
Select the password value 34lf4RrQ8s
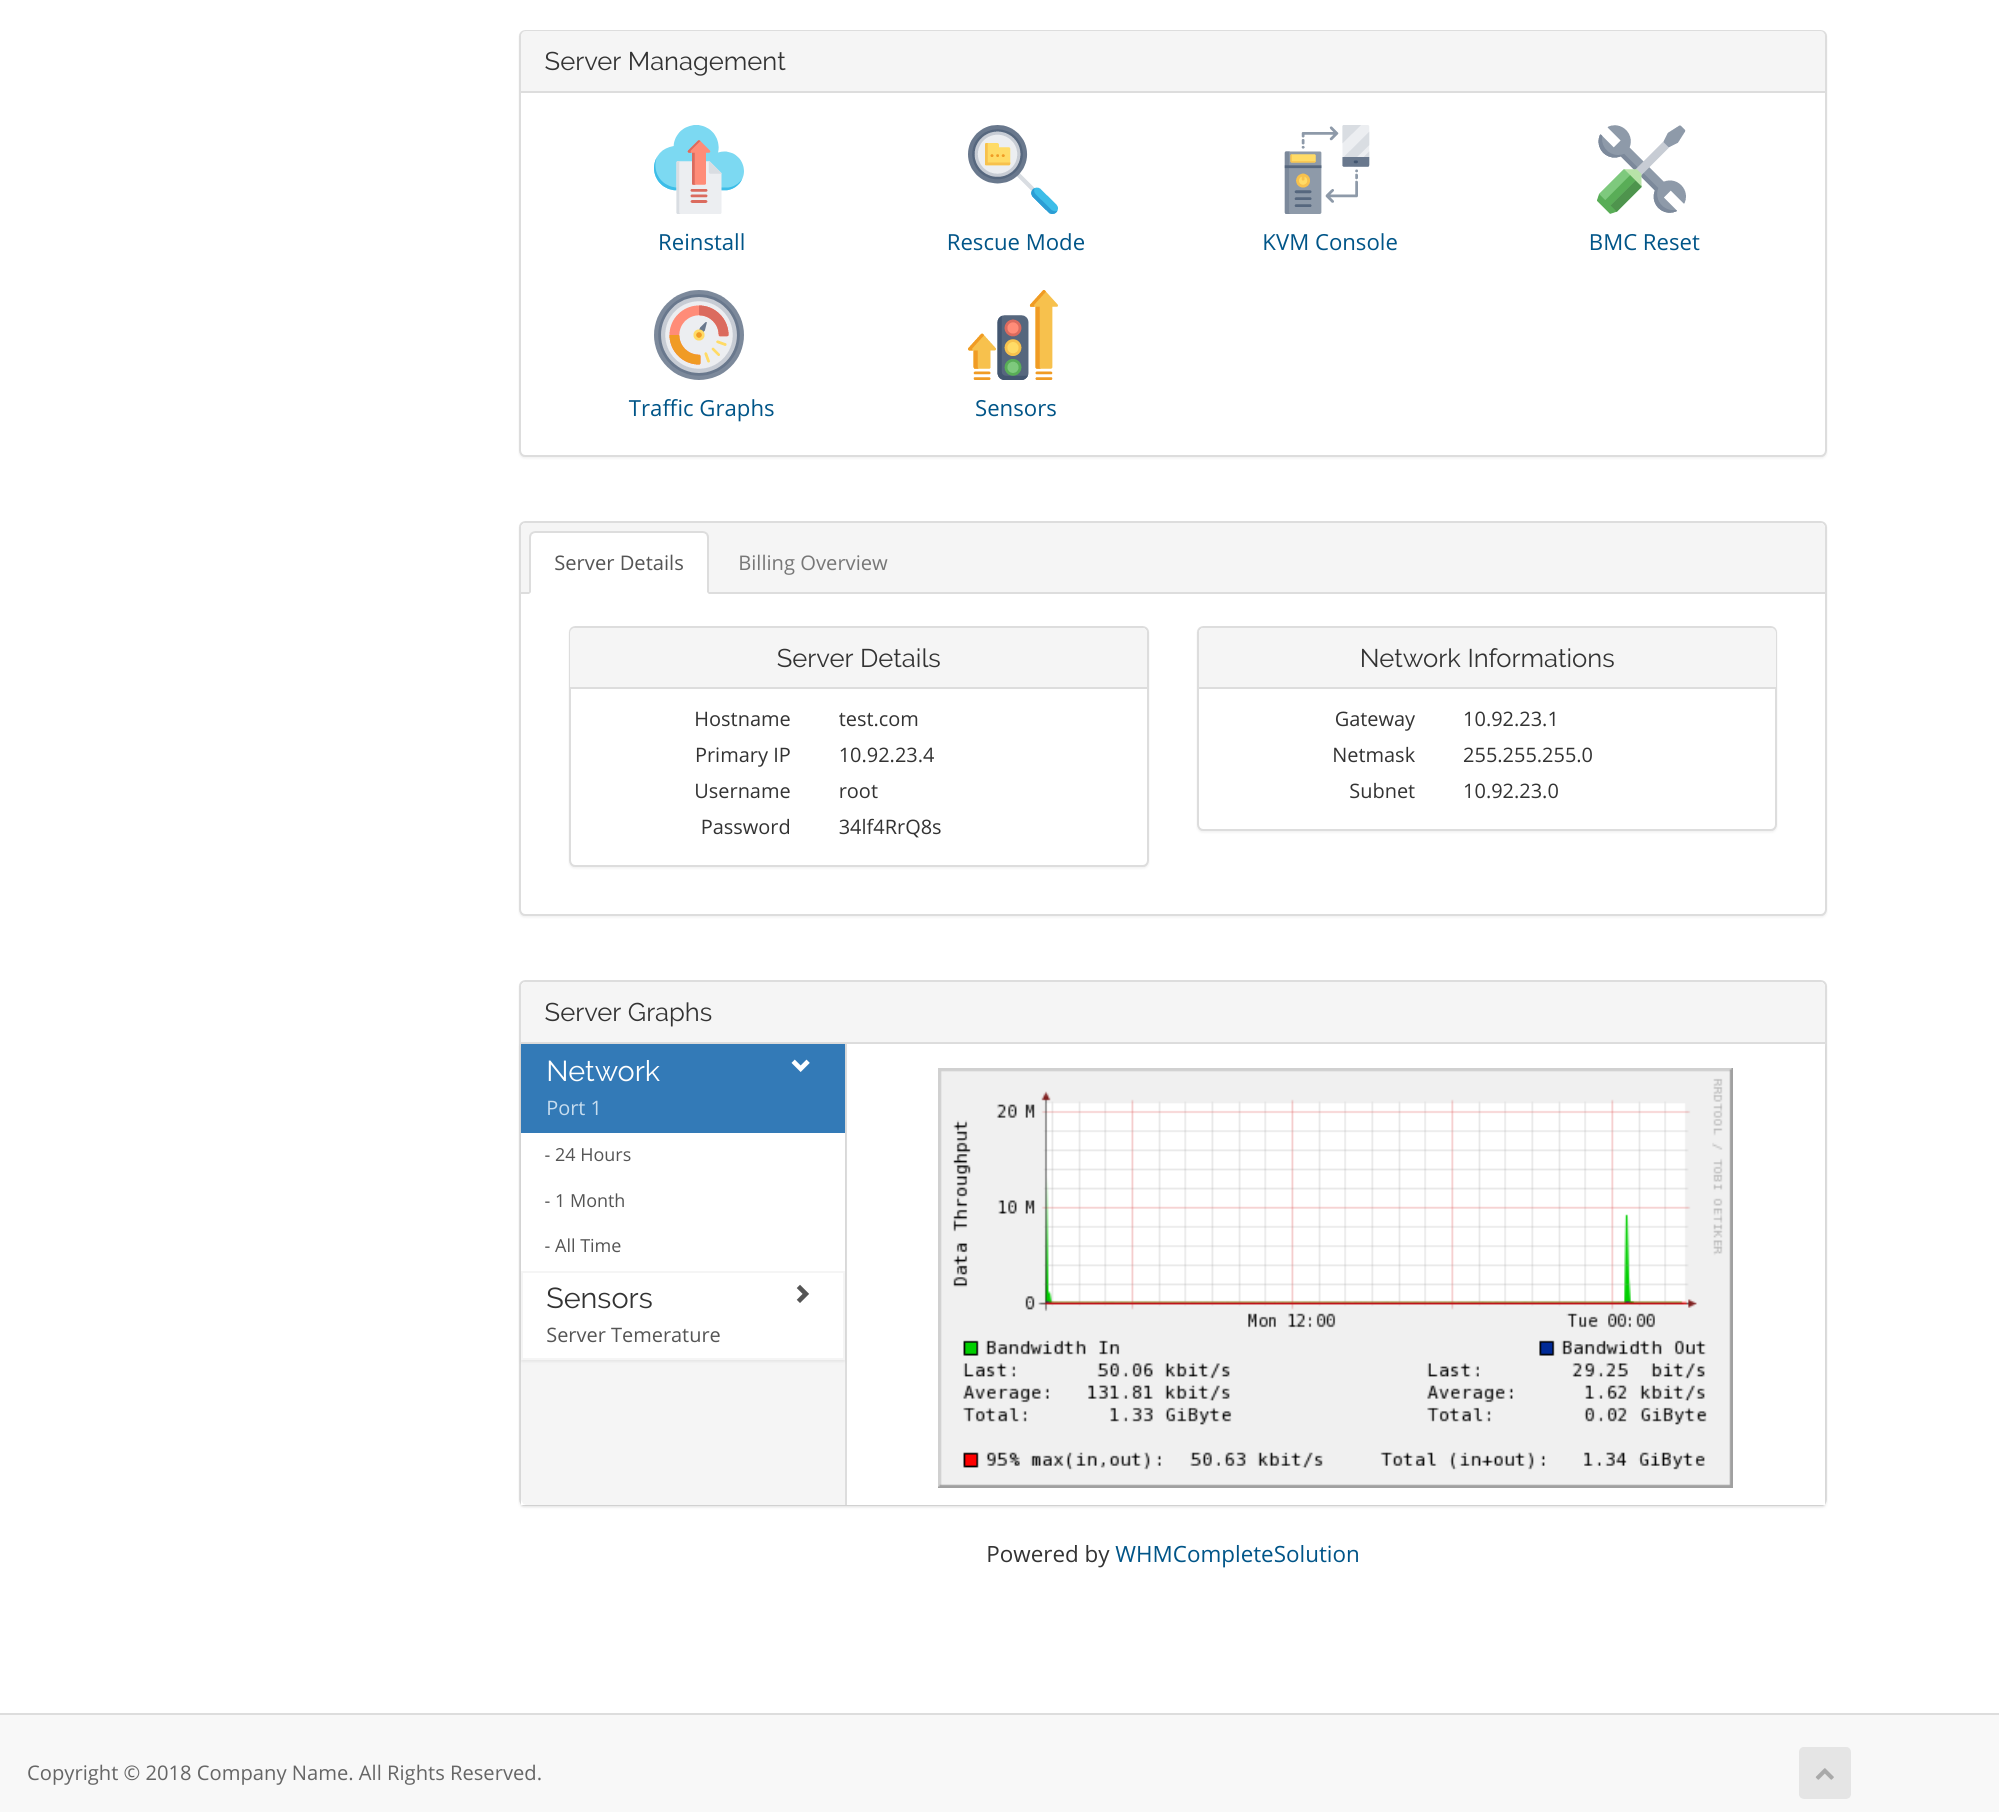(890, 827)
